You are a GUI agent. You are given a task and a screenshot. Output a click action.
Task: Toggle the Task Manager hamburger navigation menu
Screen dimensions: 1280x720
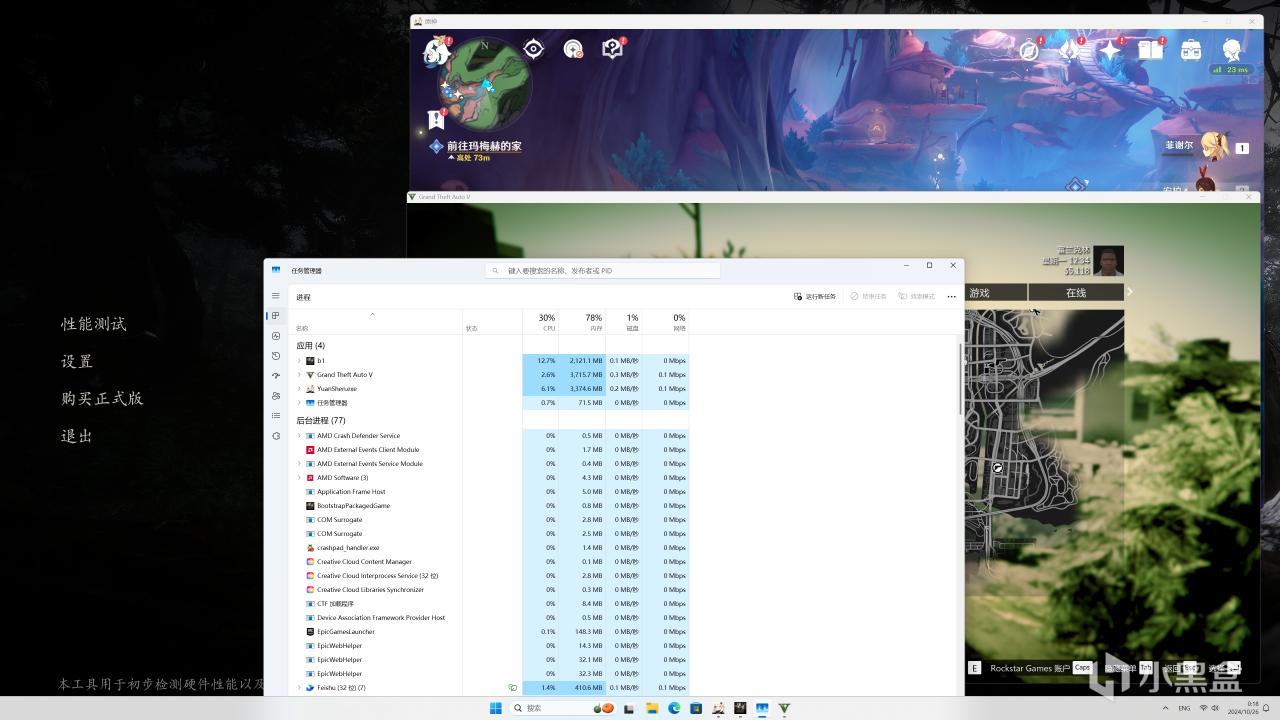click(276, 296)
